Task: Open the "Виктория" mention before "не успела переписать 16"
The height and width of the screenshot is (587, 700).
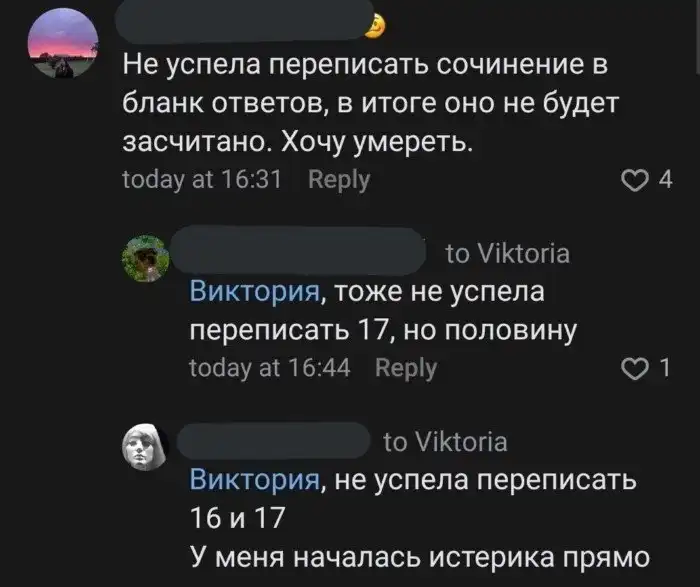Action: pos(255,480)
